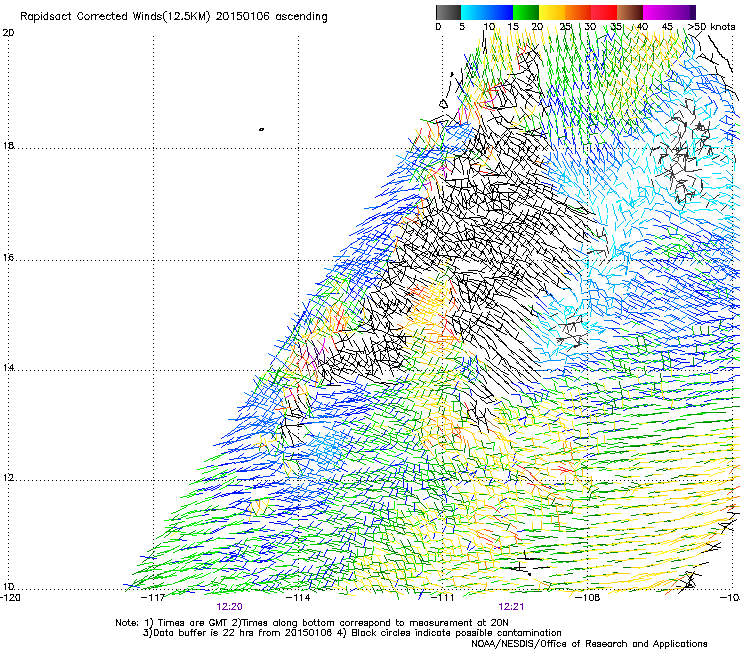Screen dimensions: 740x650
Task: Click the latitude label '18' on left axis
Action: coord(8,145)
